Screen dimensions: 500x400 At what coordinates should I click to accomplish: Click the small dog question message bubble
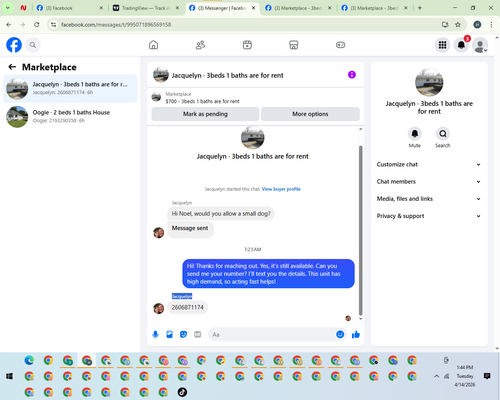221,214
